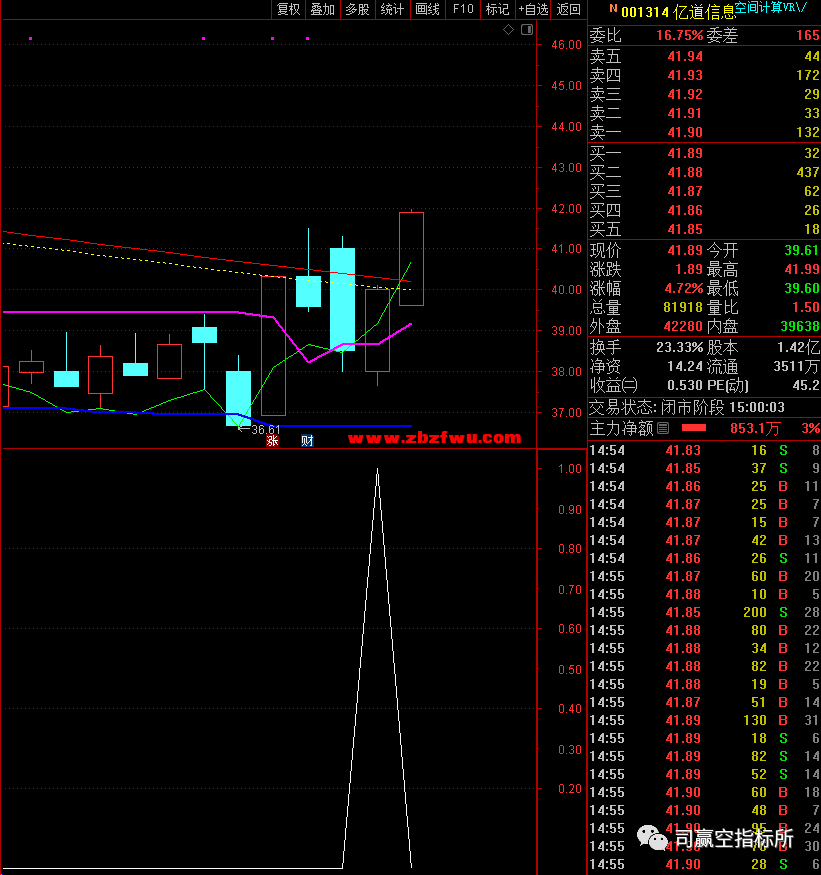Click the 46.00 price axis label
The image size is (821, 875).
566,45
